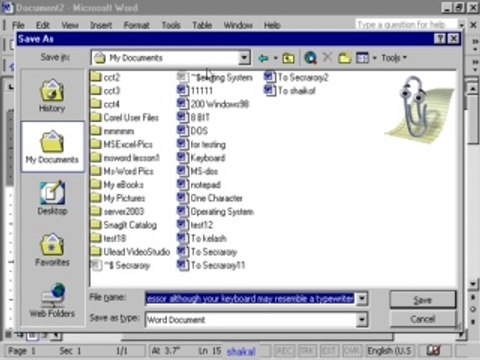
Task: Open the View menu
Action: 70,25
